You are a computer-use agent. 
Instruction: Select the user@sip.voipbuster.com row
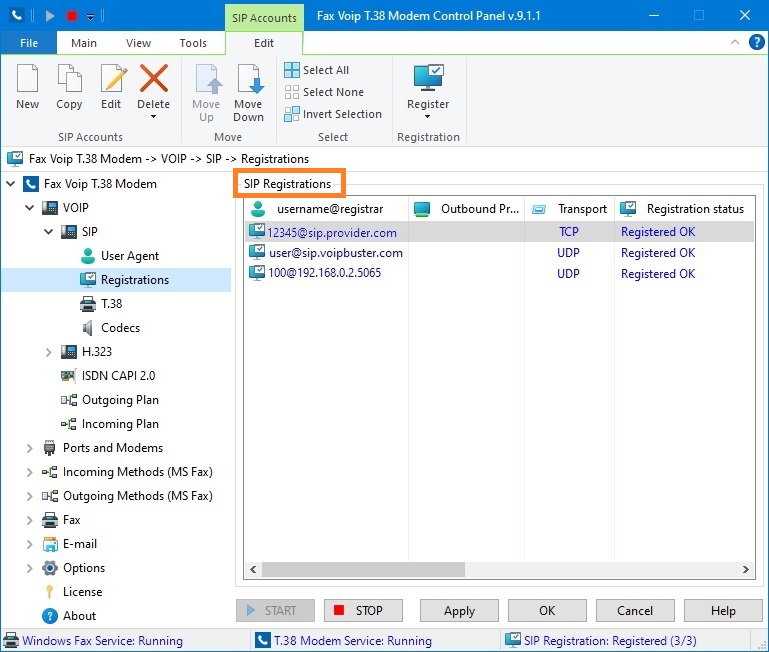coord(499,253)
